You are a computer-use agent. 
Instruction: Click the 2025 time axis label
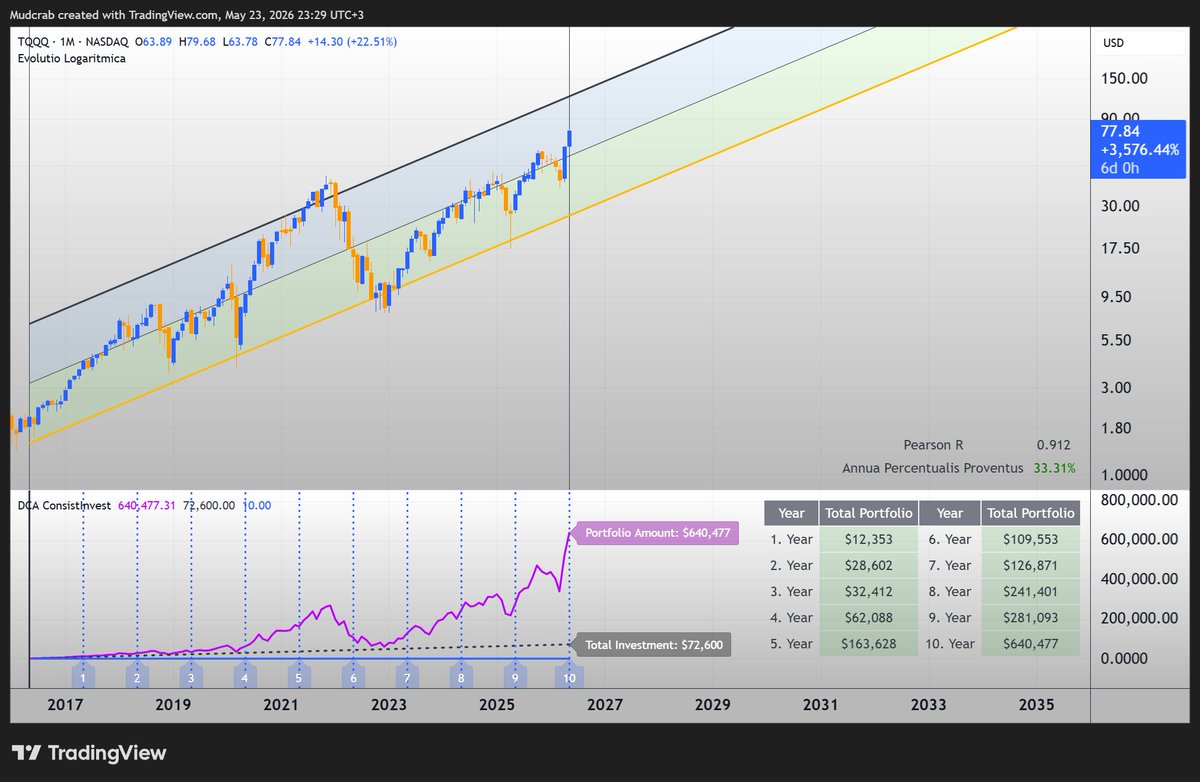pos(497,704)
